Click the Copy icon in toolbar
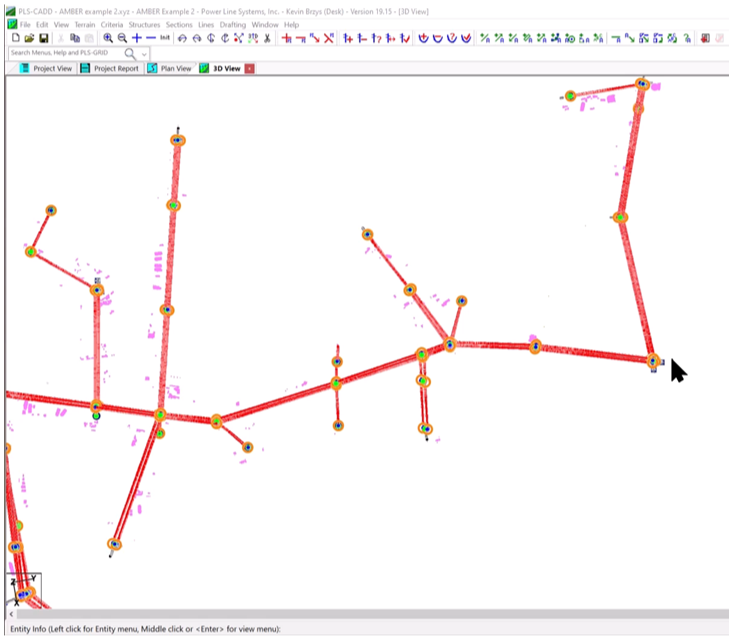This screenshot has width=732, height=637. tap(75, 38)
